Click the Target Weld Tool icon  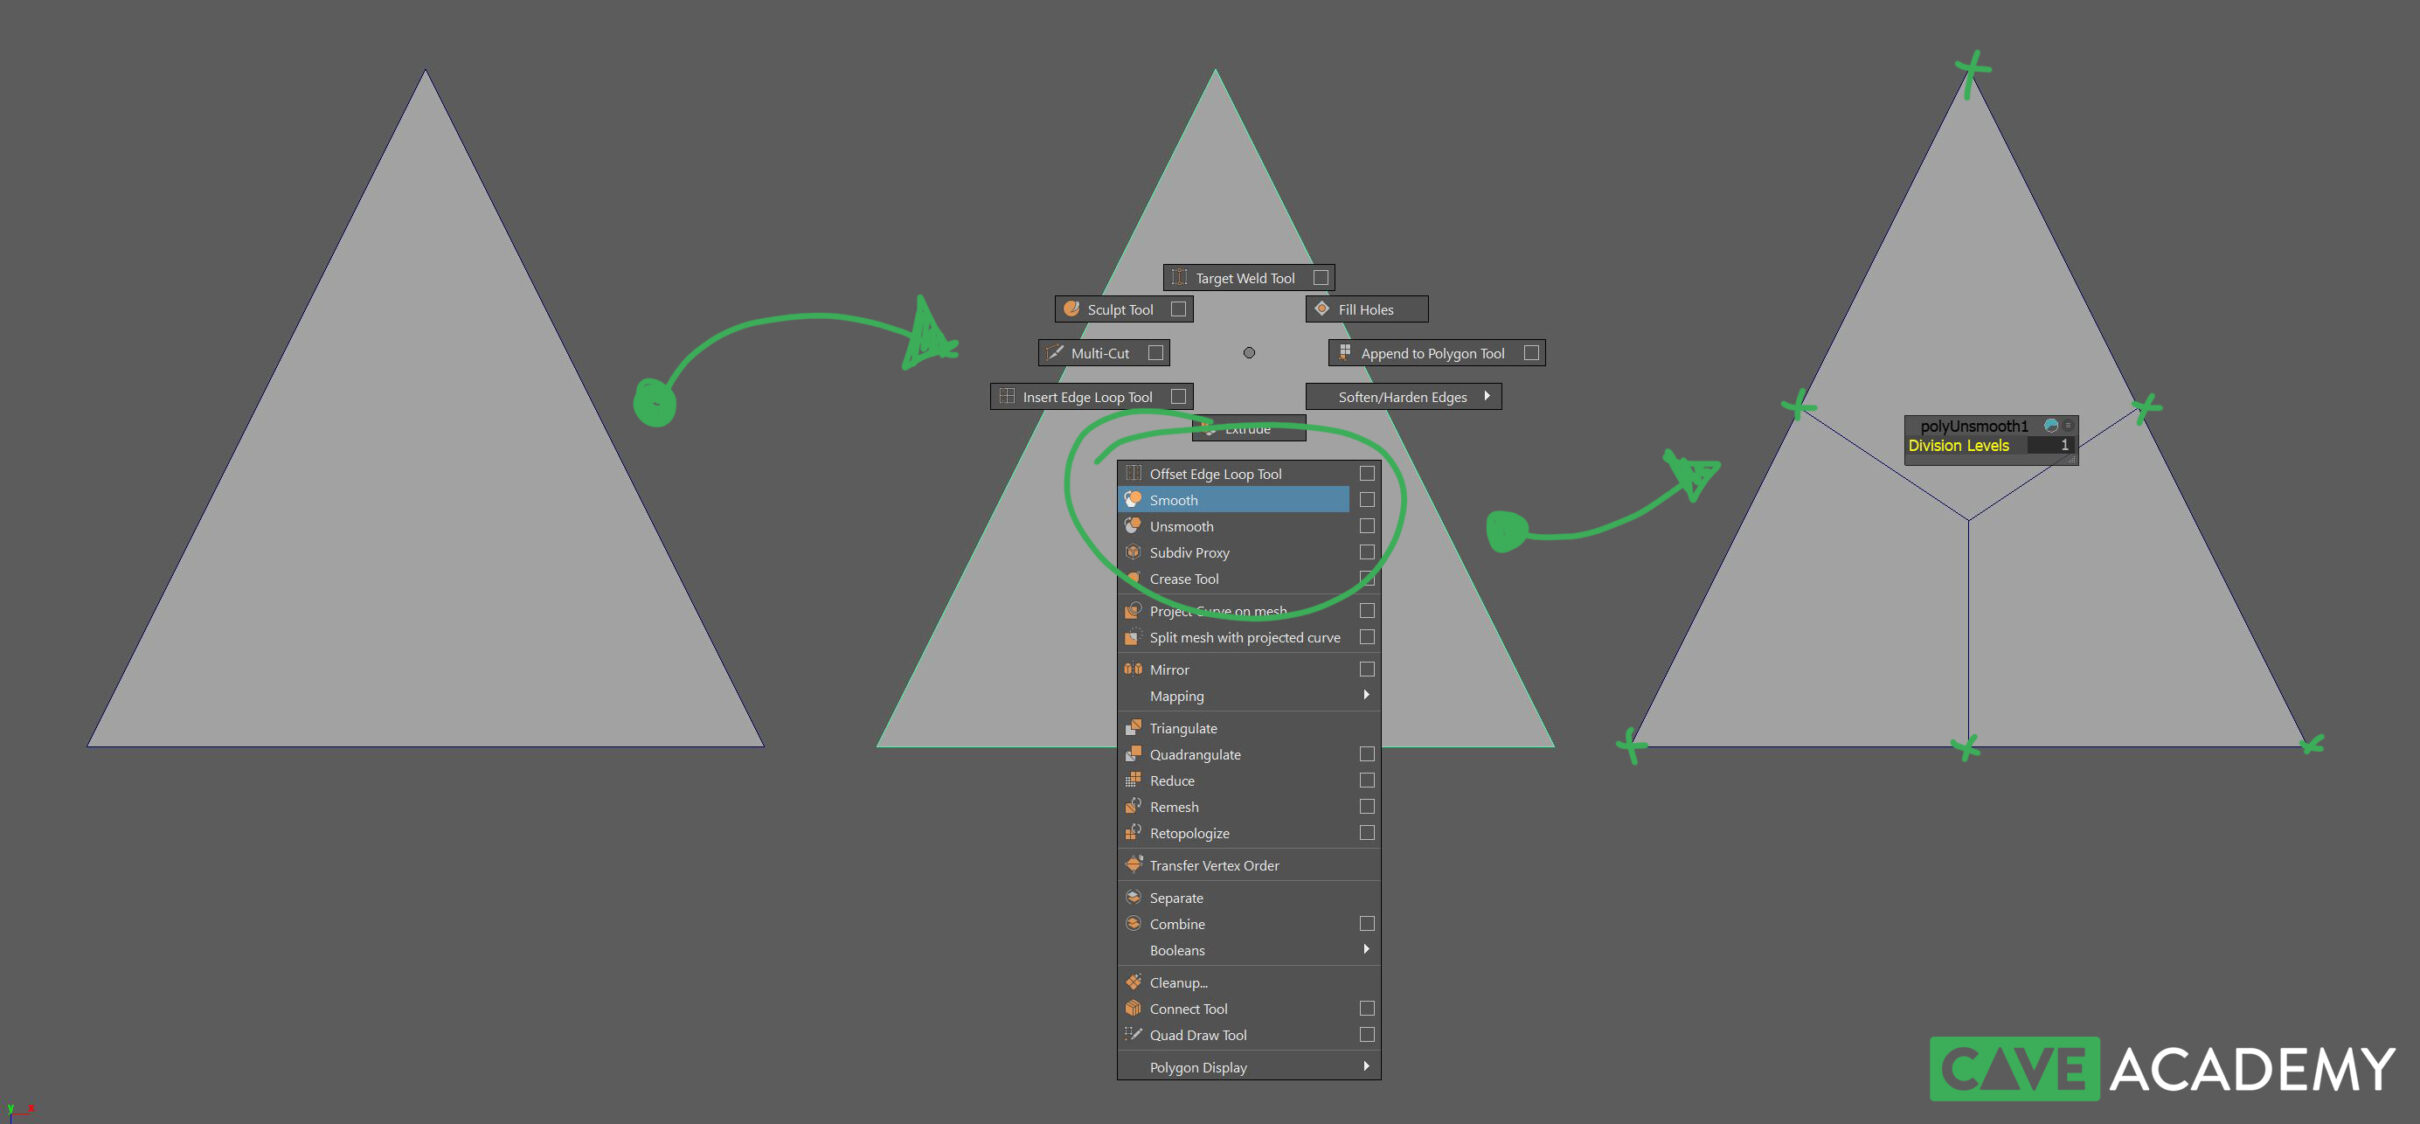pyautogui.click(x=1180, y=277)
